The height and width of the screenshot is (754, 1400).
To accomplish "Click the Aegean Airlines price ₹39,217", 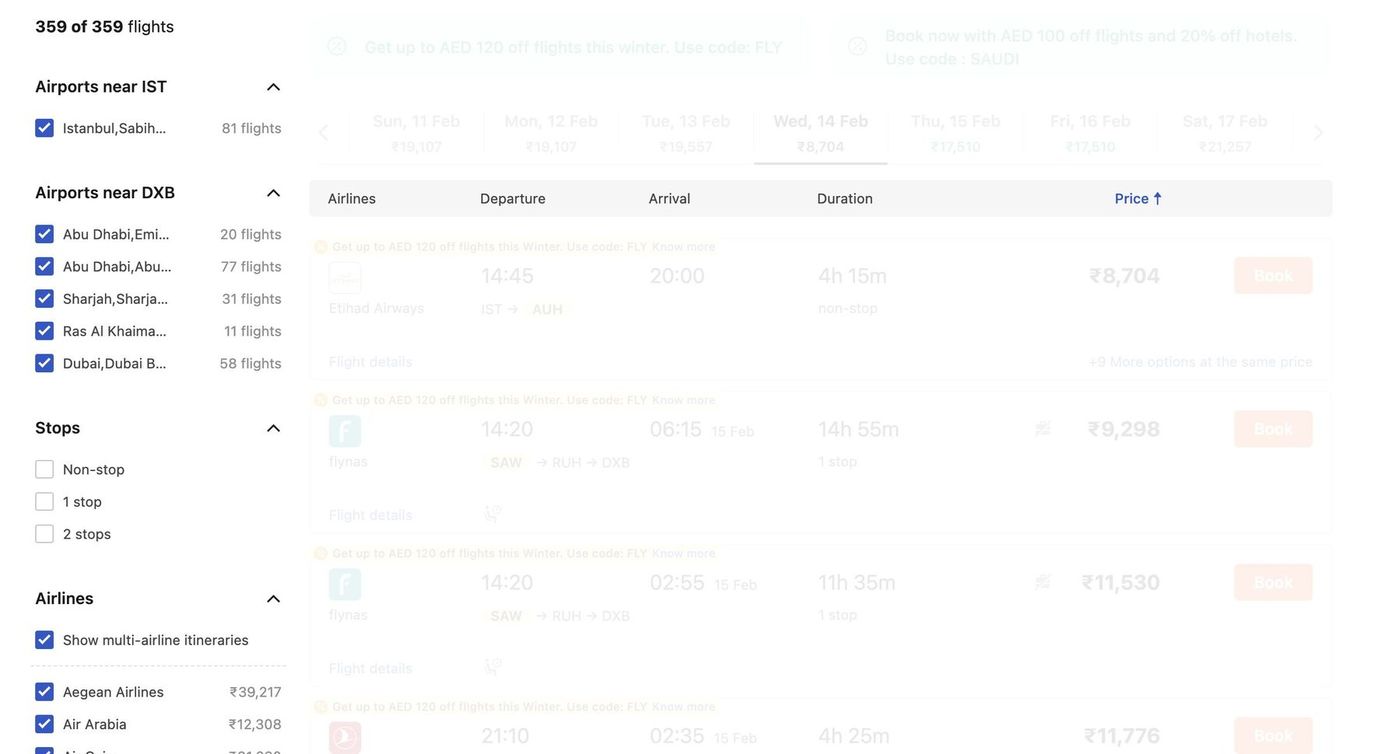I will pos(255,692).
